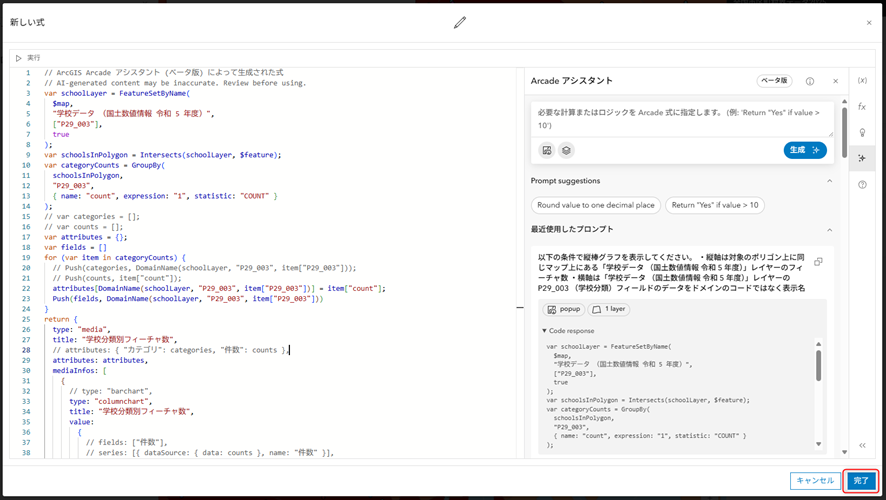
Task: Click the 'return {' code line
Action: 60,319
